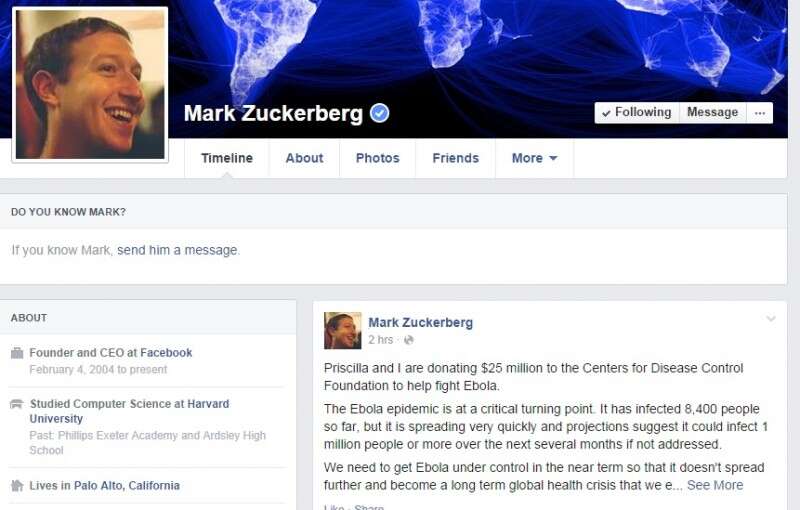Screen dimensions: 800x510
Task: Click the globe privacy icon on the post
Action: [408, 340]
